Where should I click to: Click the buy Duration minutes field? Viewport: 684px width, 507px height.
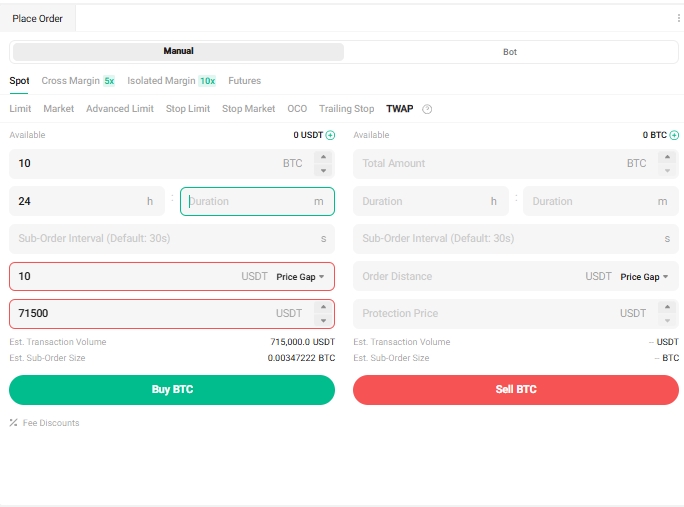pyautogui.click(x=248, y=201)
